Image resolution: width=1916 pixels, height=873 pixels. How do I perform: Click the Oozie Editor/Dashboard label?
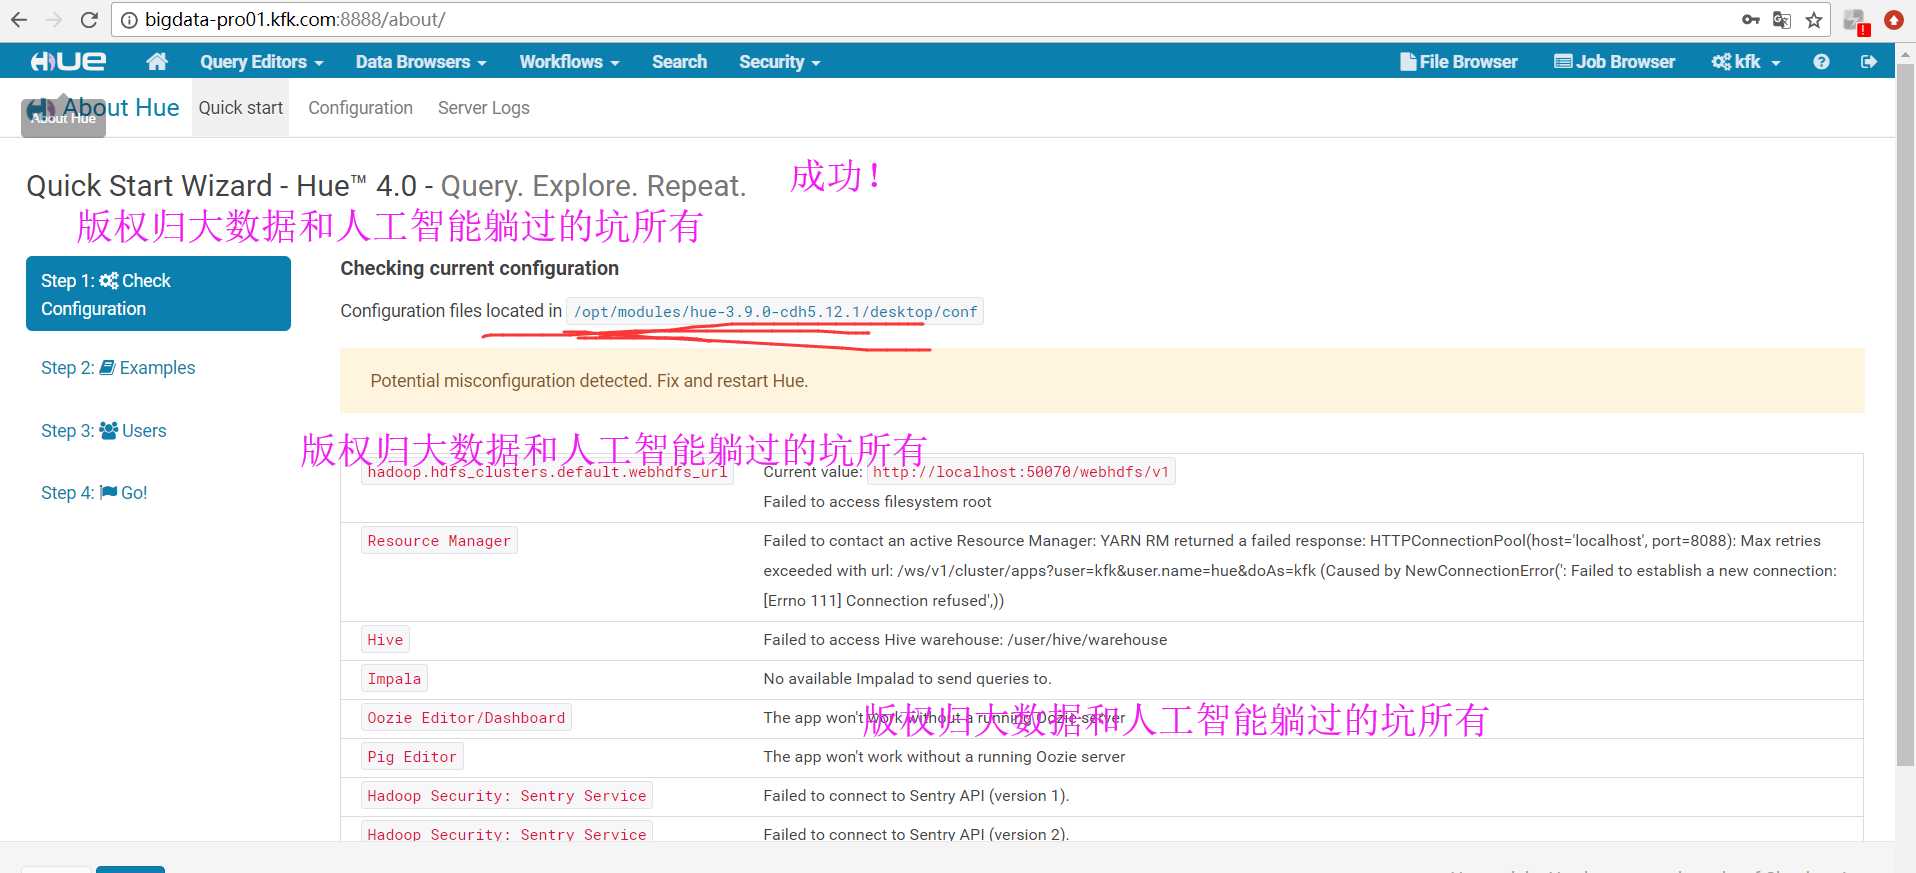466,718
